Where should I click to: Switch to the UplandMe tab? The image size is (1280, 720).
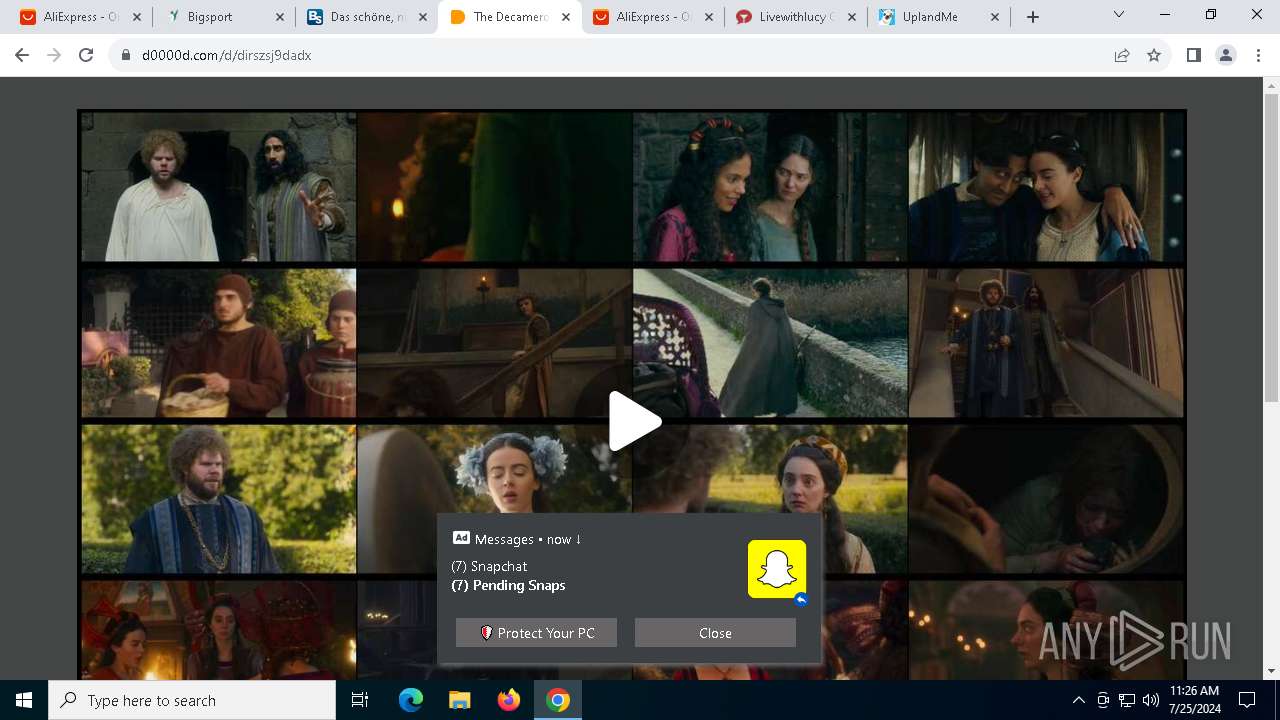[x=940, y=17]
